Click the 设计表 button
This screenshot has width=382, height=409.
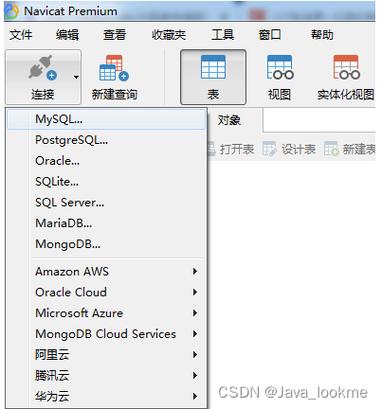pos(289,149)
